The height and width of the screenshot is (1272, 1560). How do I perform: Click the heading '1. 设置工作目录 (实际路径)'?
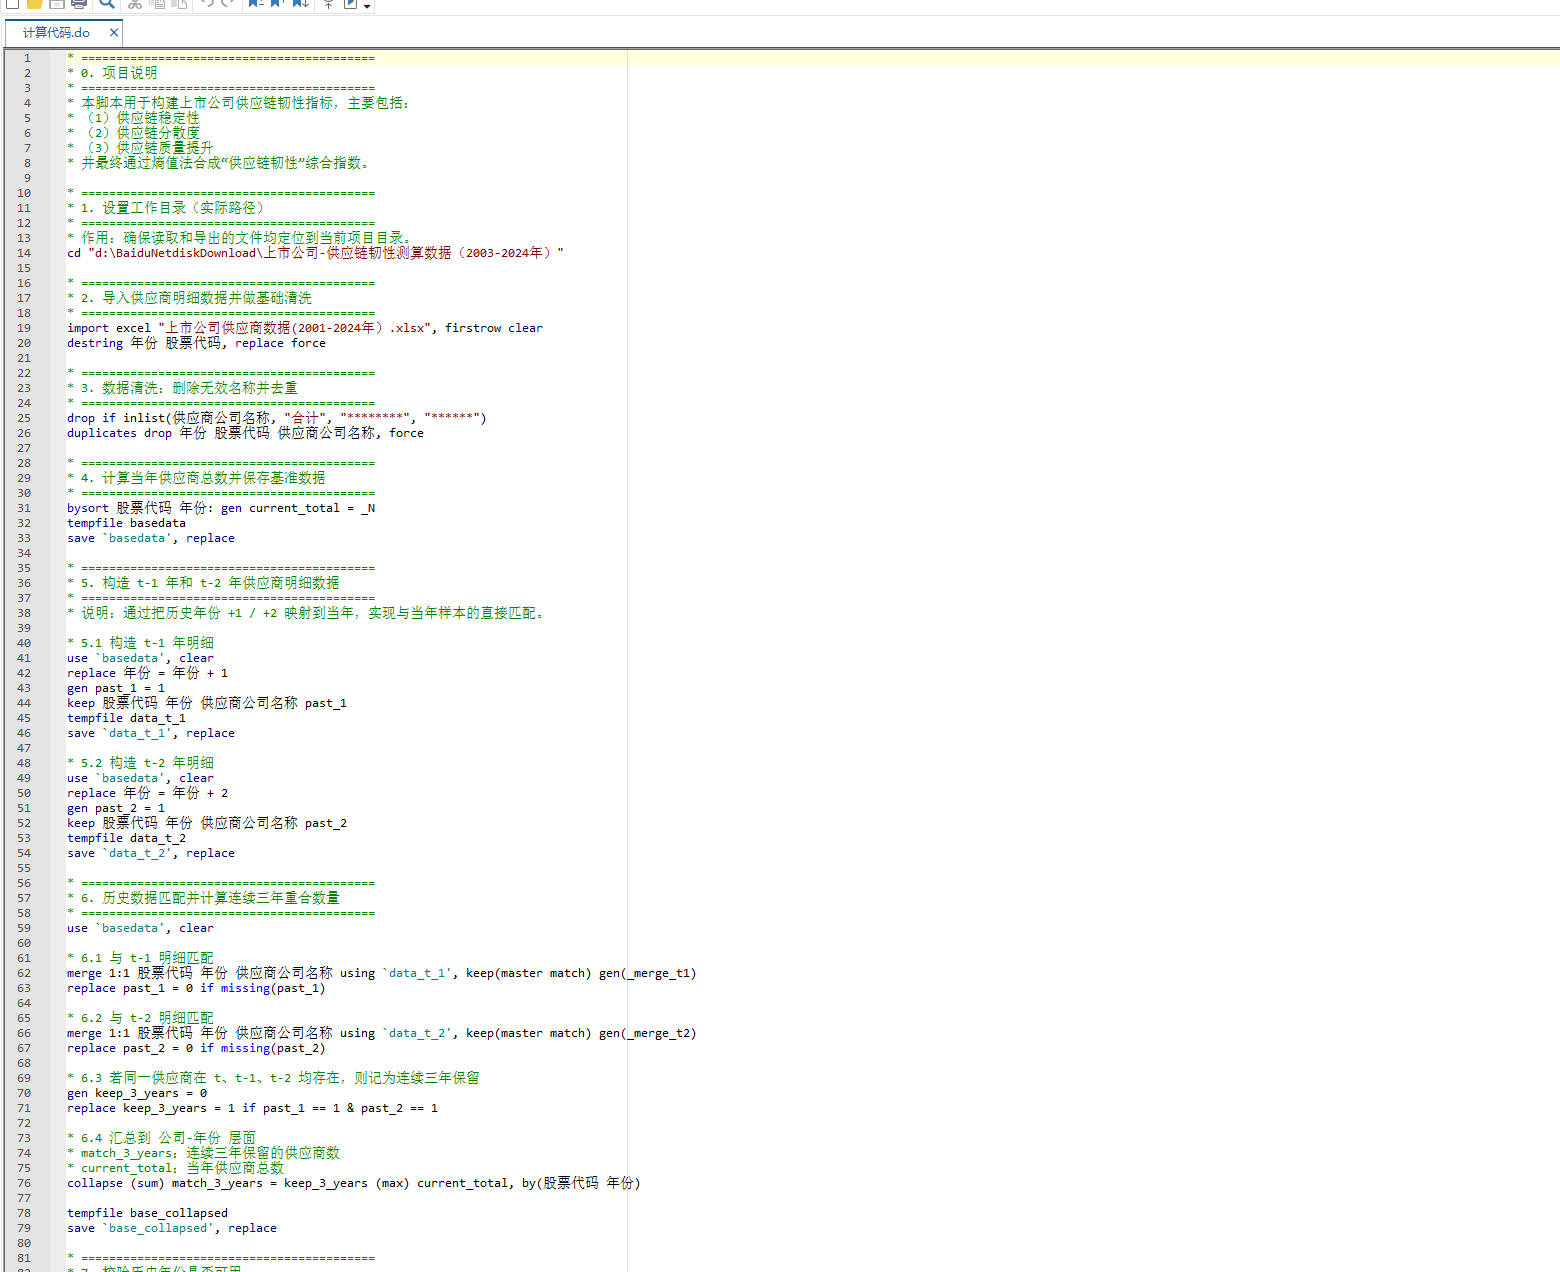pos(166,208)
